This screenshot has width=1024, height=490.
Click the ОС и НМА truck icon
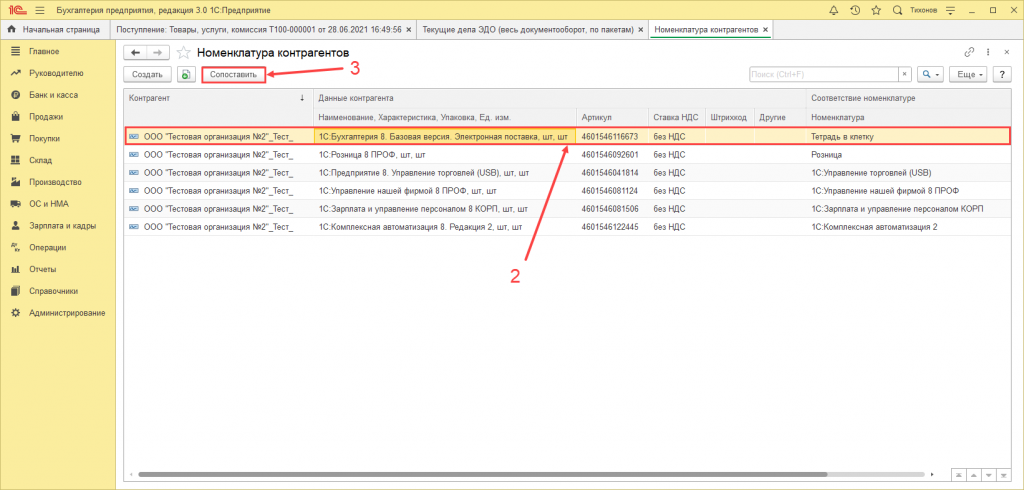pyautogui.click(x=16, y=204)
